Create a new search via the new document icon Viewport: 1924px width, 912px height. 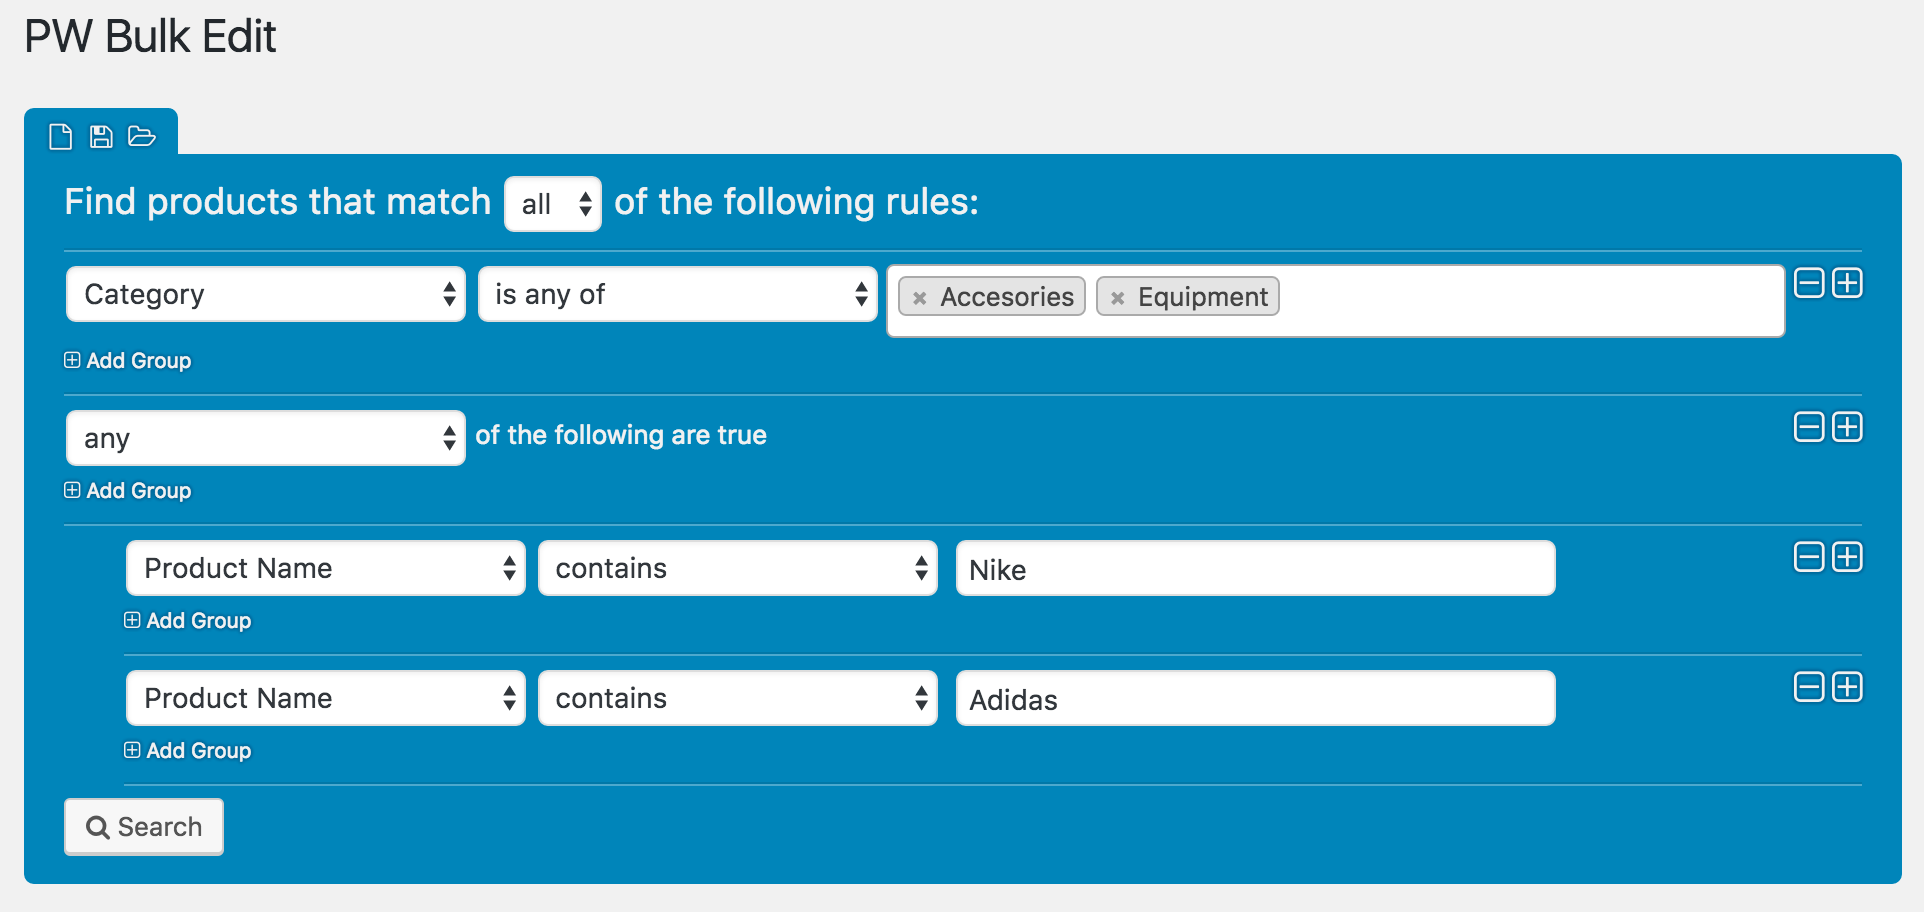point(60,136)
